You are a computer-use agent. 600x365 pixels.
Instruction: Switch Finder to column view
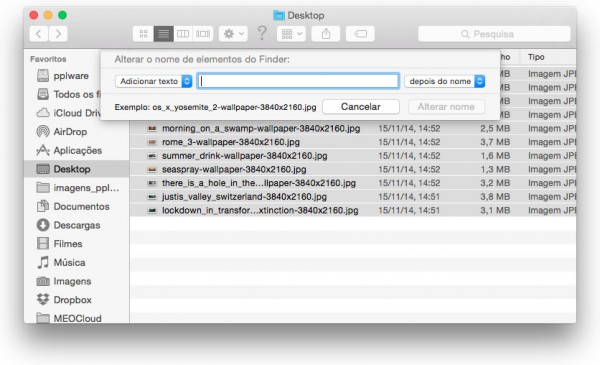click(x=183, y=34)
